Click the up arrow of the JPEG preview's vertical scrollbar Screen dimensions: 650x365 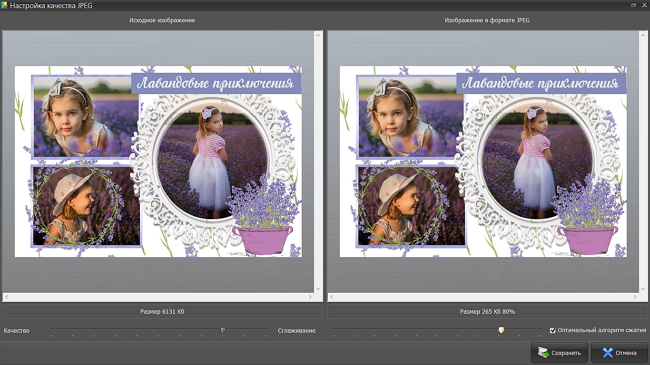(x=643, y=35)
